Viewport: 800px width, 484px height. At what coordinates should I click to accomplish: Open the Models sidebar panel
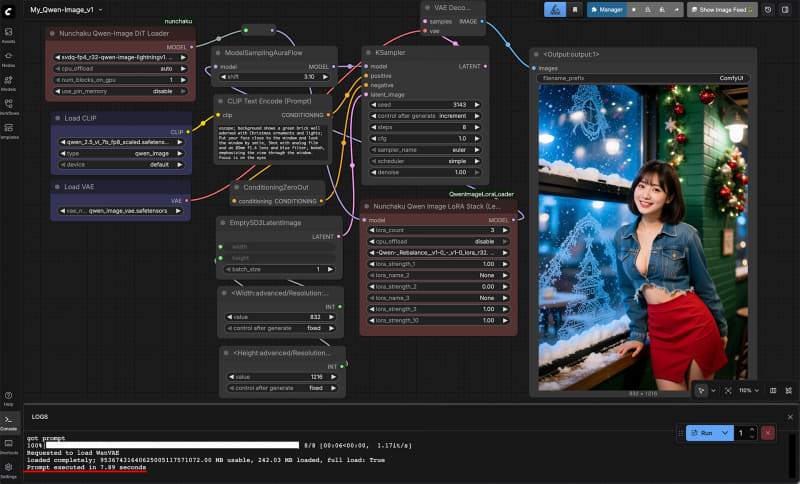pyautogui.click(x=9, y=83)
